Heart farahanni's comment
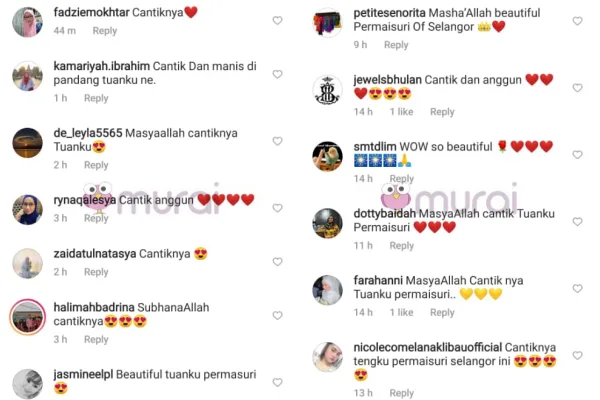The width and height of the screenshot is (600, 400). (x=577, y=289)
